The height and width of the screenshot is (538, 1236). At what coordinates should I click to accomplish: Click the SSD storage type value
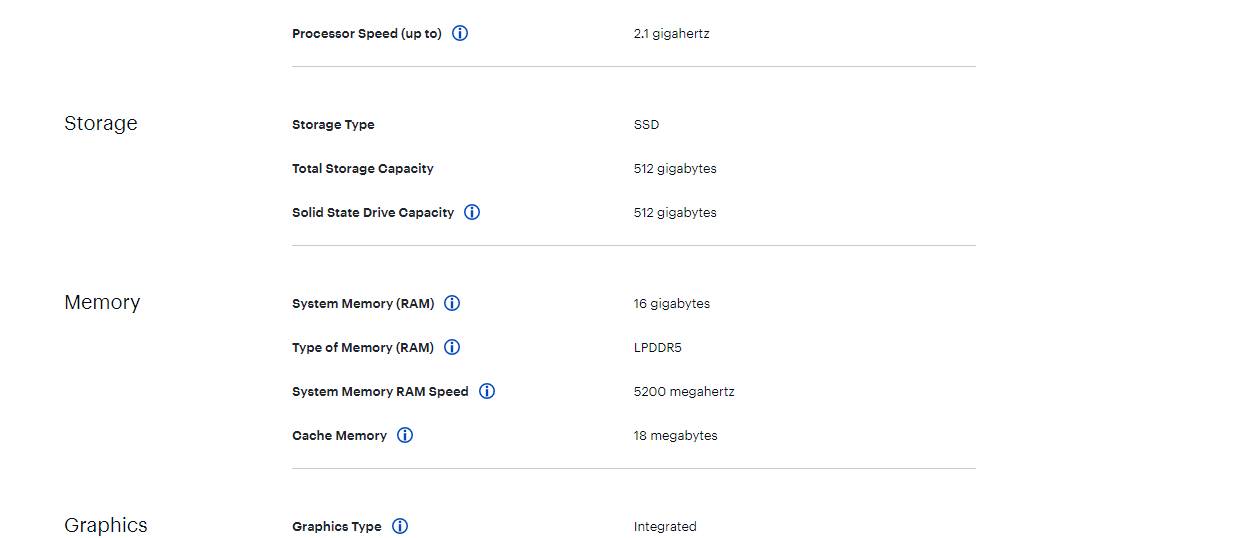point(646,125)
